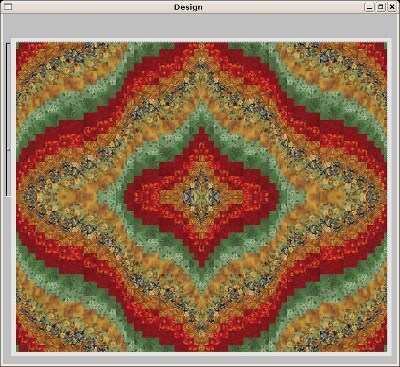Screen dimensions: 400x367
Task: Maximize the Design window
Action: click(381, 7)
